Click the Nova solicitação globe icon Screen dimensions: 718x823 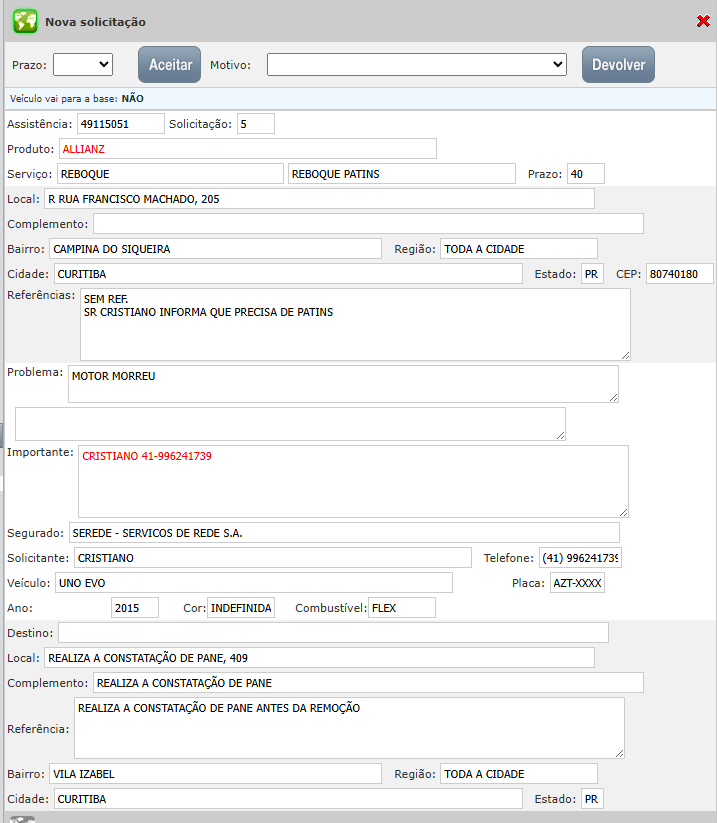tap(25, 21)
